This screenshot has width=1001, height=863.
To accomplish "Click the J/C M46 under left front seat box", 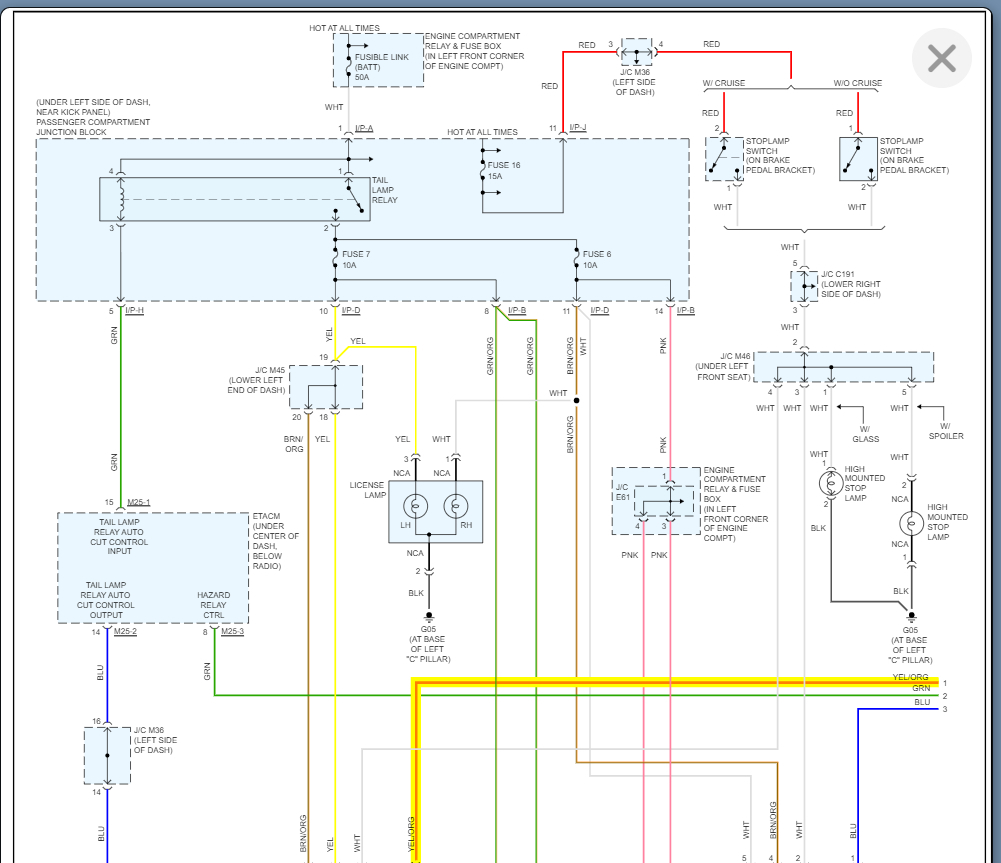I will point(842,367).
